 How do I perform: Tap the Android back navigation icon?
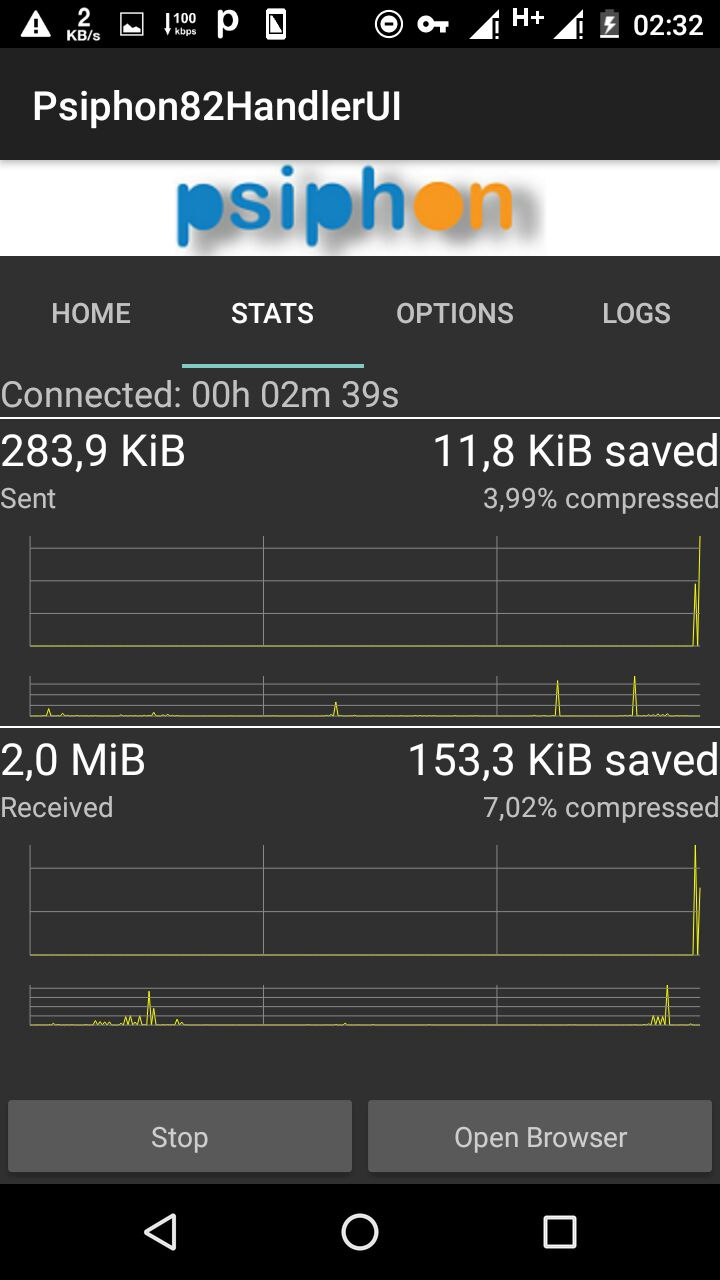(x=160, y=1232)
